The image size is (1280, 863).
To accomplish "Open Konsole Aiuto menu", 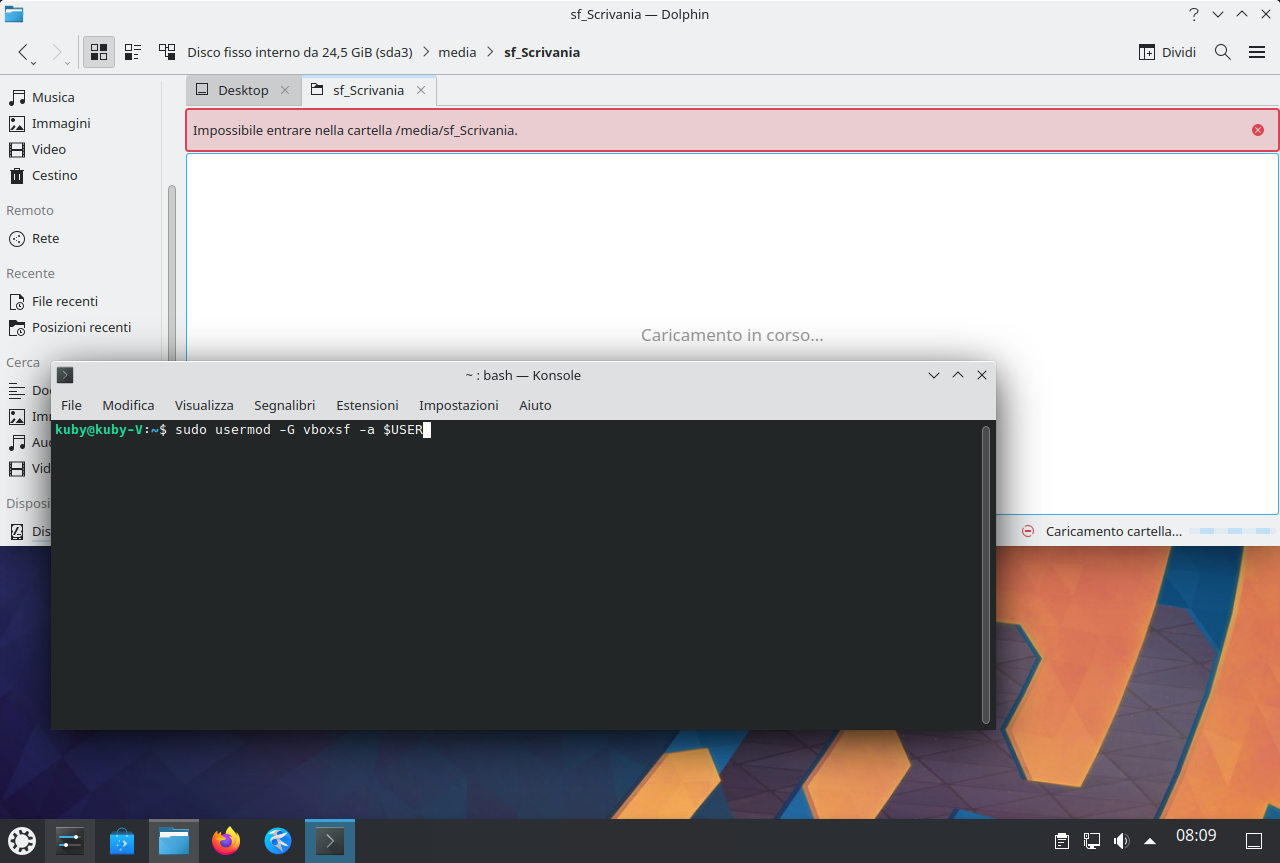I will point(535,405).
